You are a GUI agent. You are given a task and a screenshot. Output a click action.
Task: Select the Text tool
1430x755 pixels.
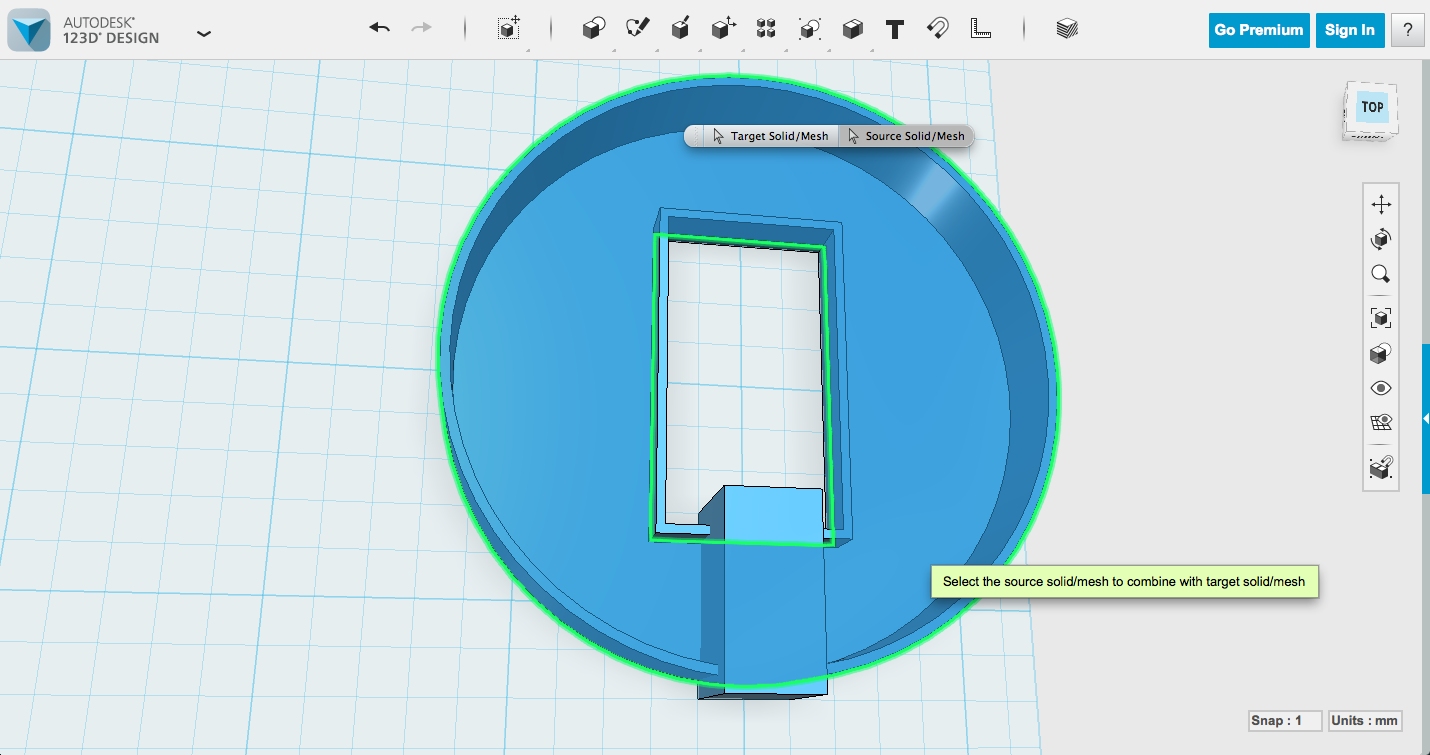[893, 29]
